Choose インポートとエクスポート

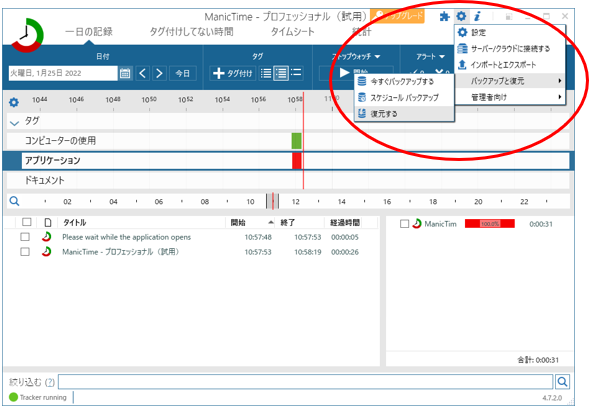510,65
